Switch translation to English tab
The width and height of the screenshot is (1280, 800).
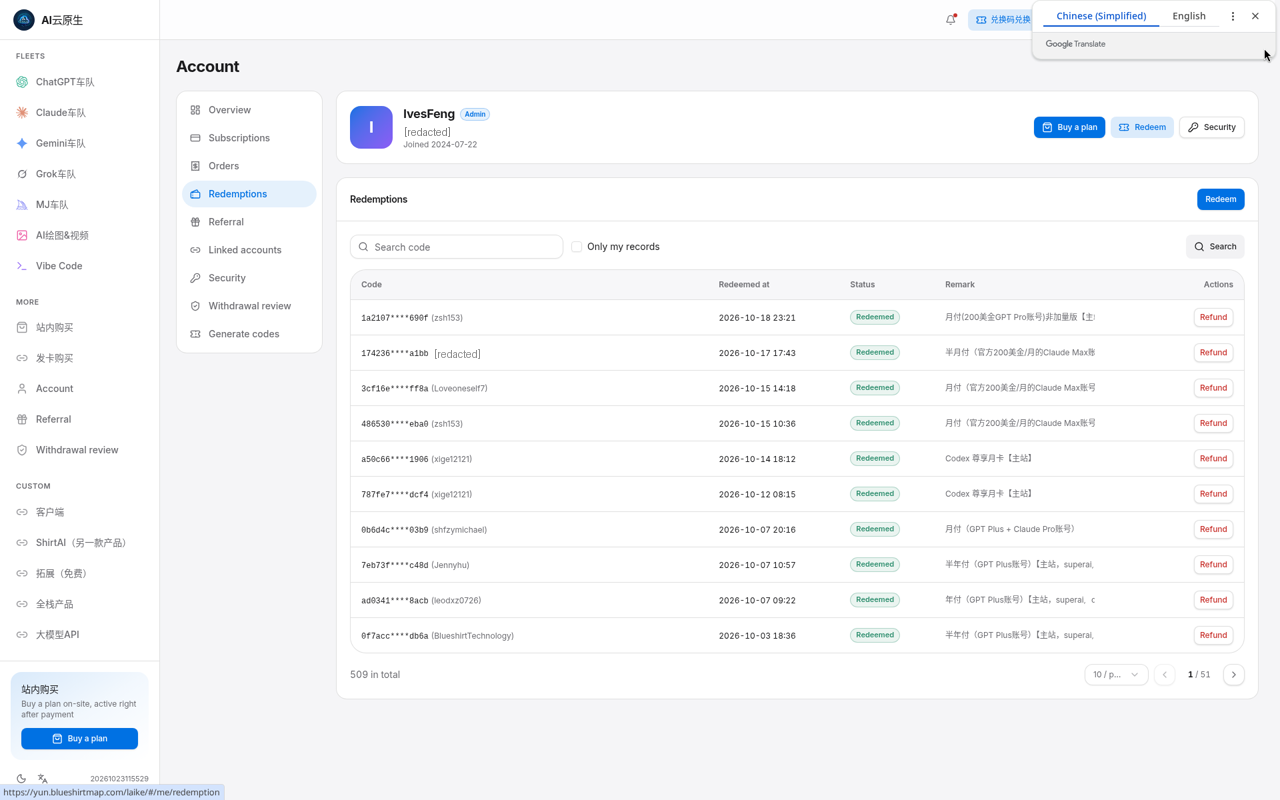tap(1189, 16)
